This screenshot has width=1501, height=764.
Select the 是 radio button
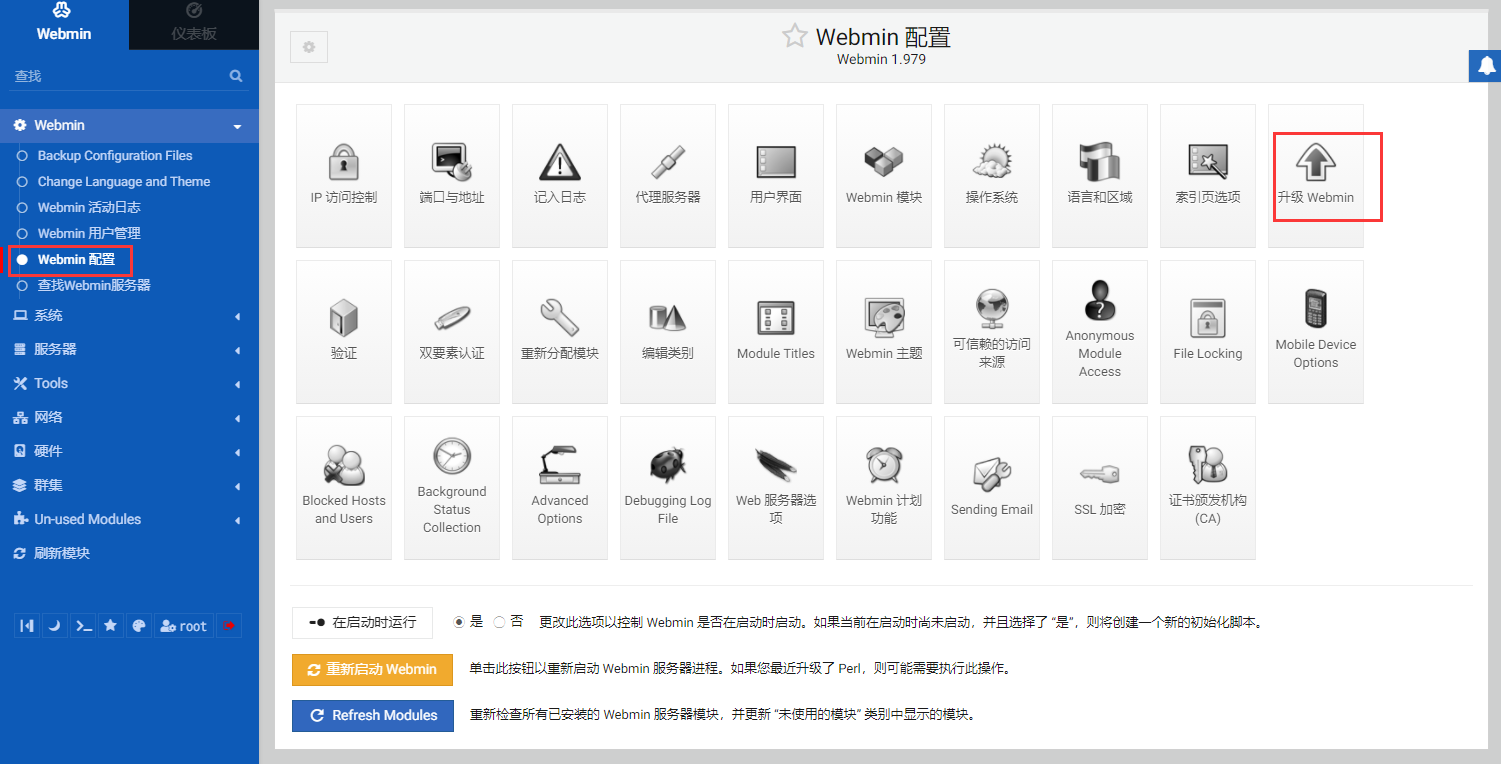[459, 622]
